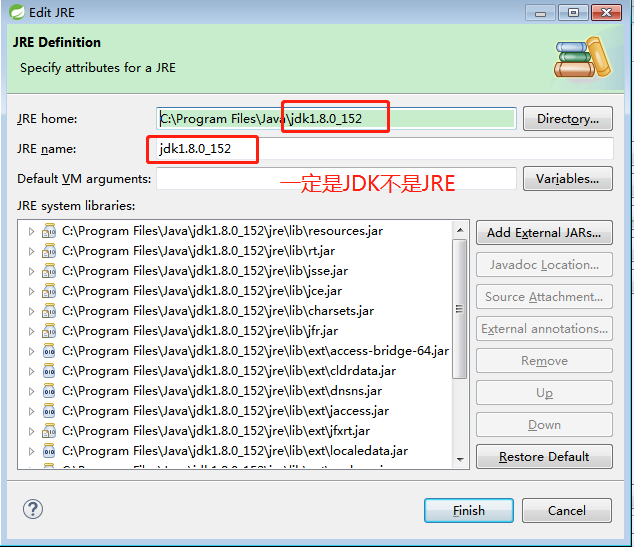Click the Spring leaf icon in the title bar
The height and width of the screenshot is (547, 634).
[17, 12]
